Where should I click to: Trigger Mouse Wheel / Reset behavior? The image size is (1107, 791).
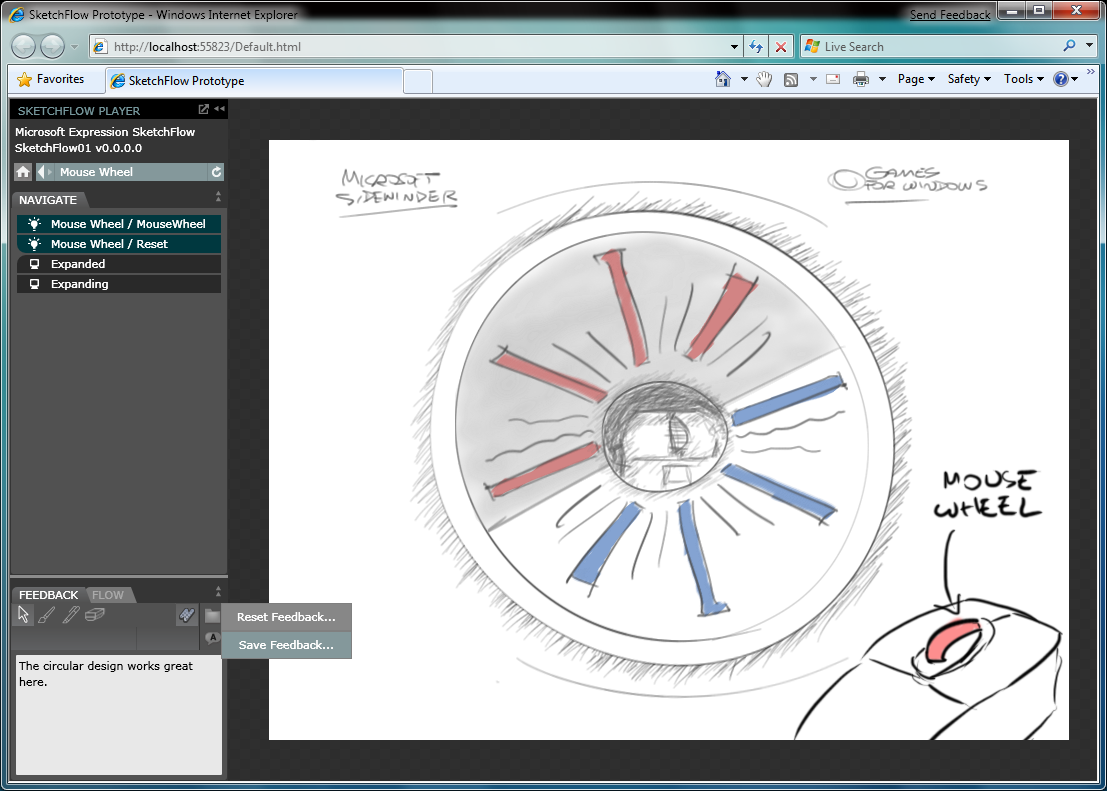[119, 244]
